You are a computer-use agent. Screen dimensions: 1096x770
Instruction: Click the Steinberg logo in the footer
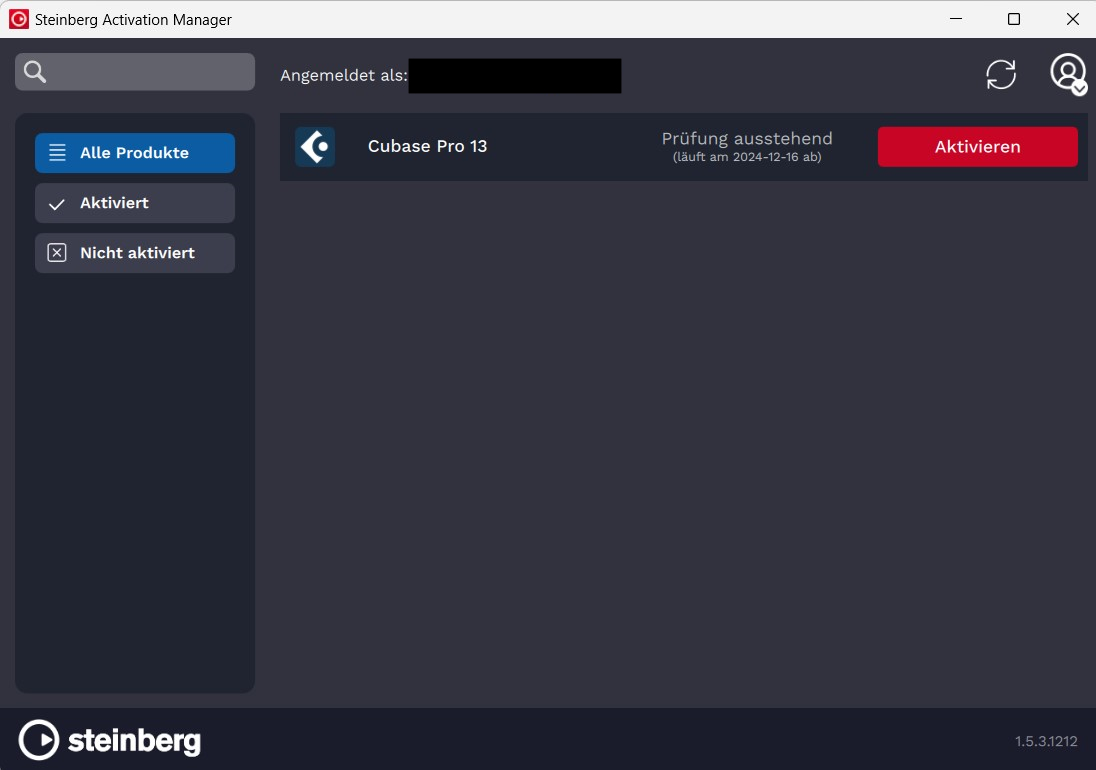point(110,740)
